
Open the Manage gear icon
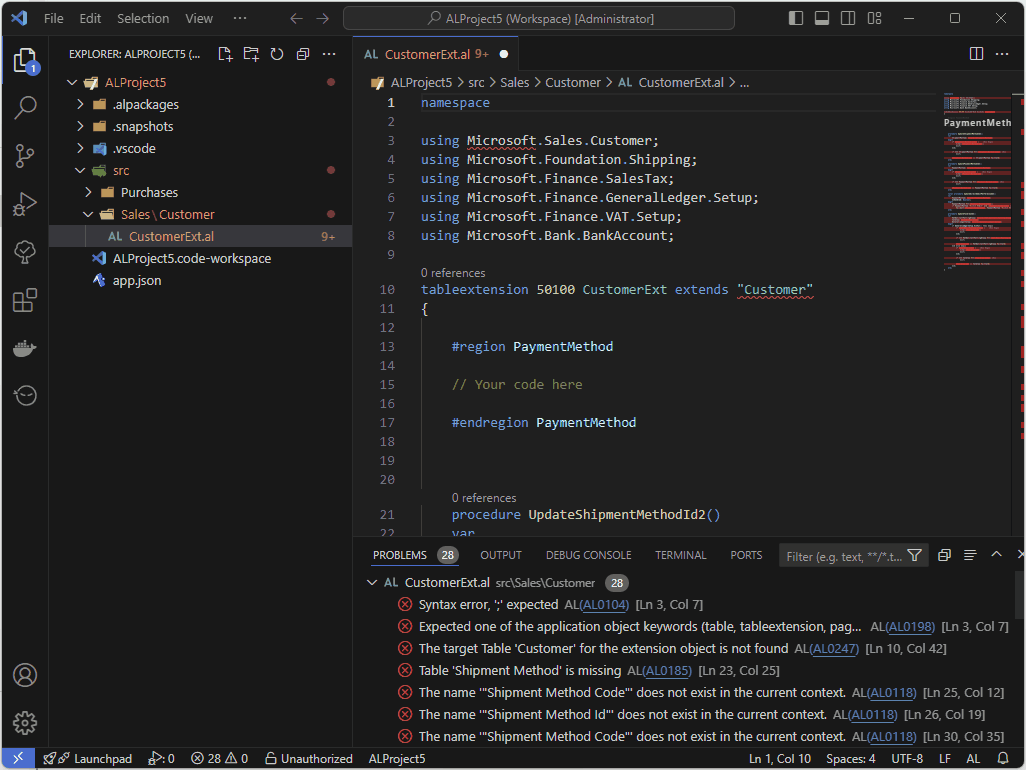25,723
